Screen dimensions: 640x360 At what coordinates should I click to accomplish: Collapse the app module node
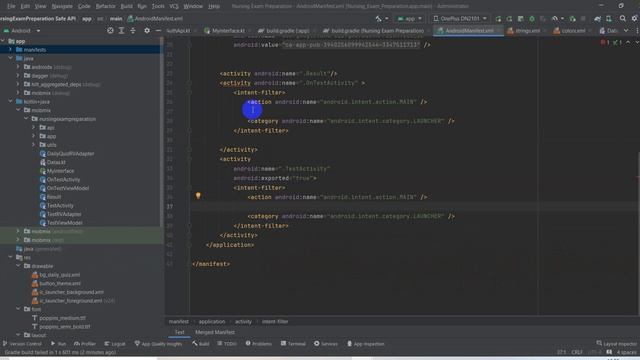point(3,41)
